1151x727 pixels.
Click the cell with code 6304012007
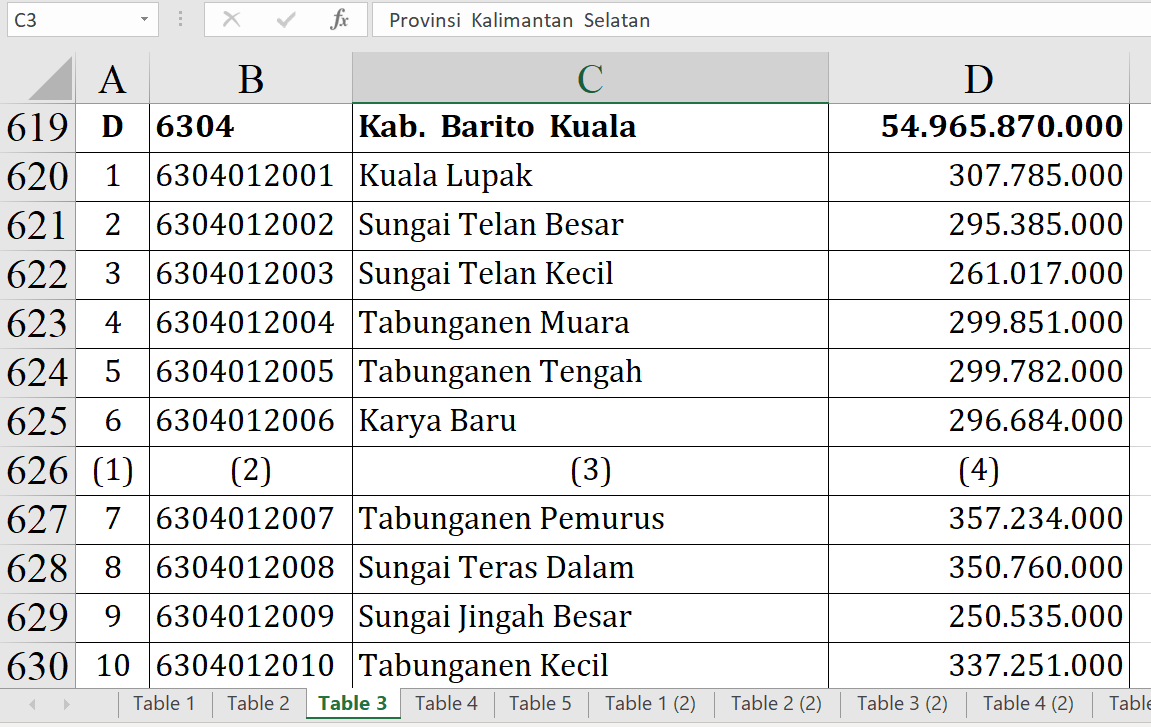click(x=250, y=519)
